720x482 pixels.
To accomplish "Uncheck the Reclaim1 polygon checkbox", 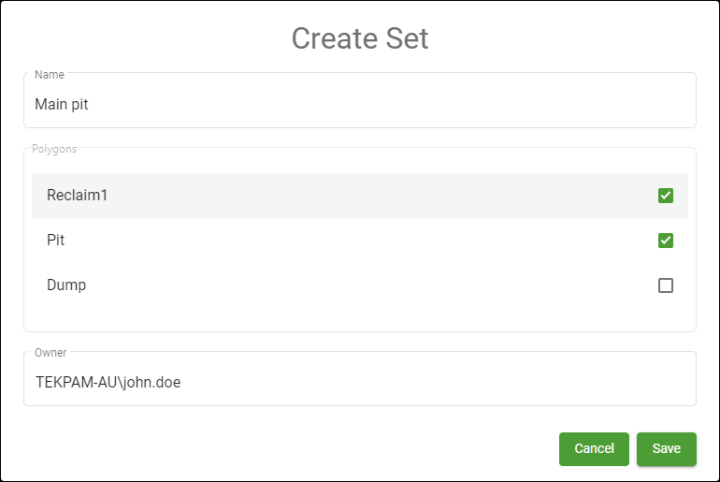I will pos(665,196).
